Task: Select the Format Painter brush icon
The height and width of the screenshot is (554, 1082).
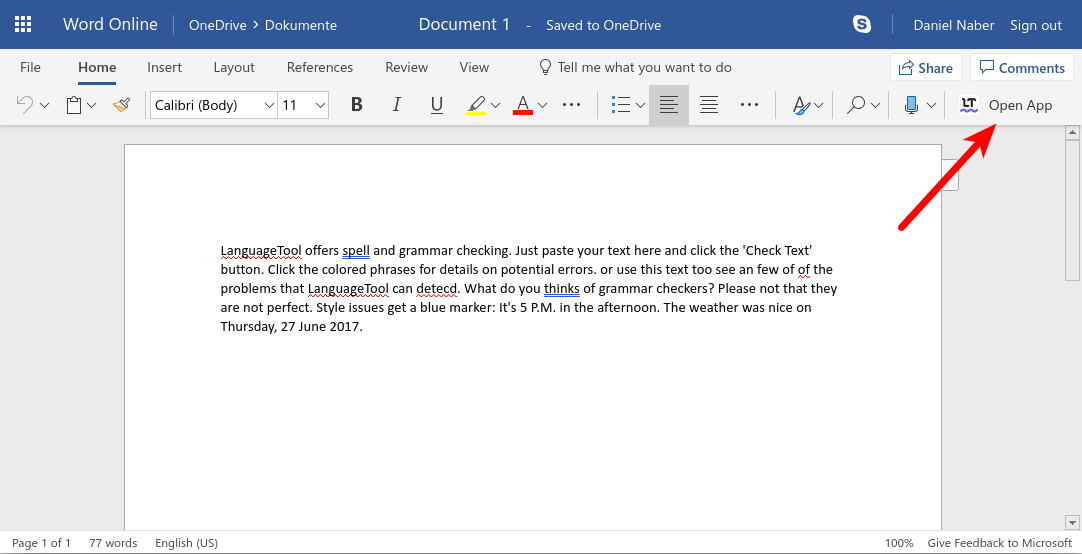Action: (121, 105)
